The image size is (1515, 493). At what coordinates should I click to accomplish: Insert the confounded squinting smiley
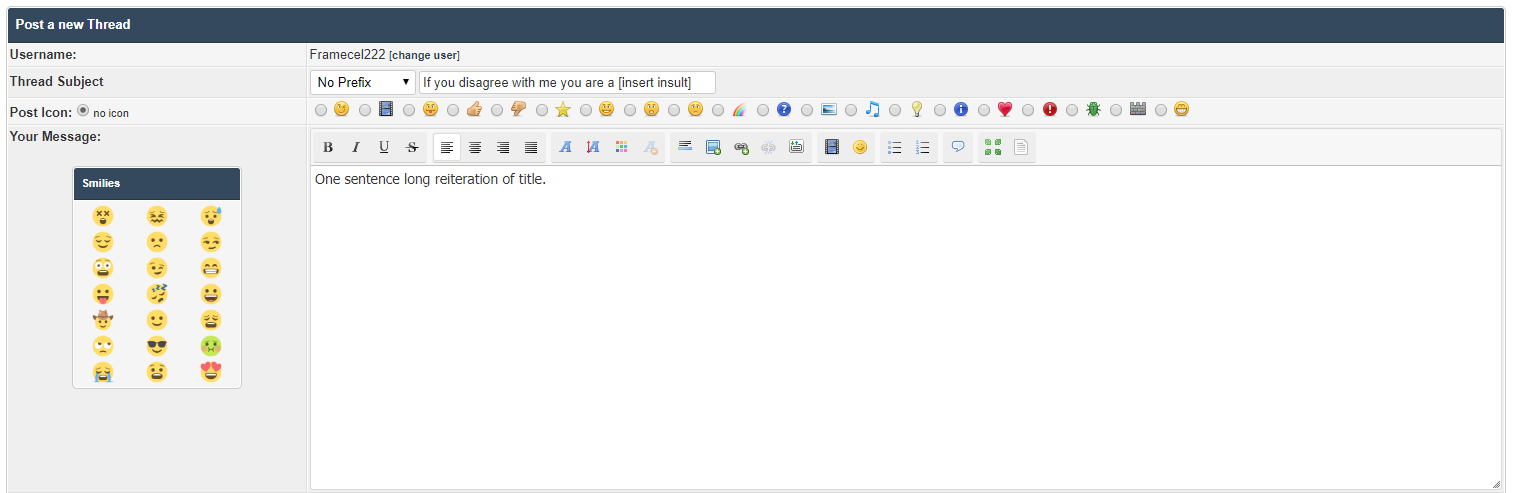pyautogui.click(x=157, y=216)
